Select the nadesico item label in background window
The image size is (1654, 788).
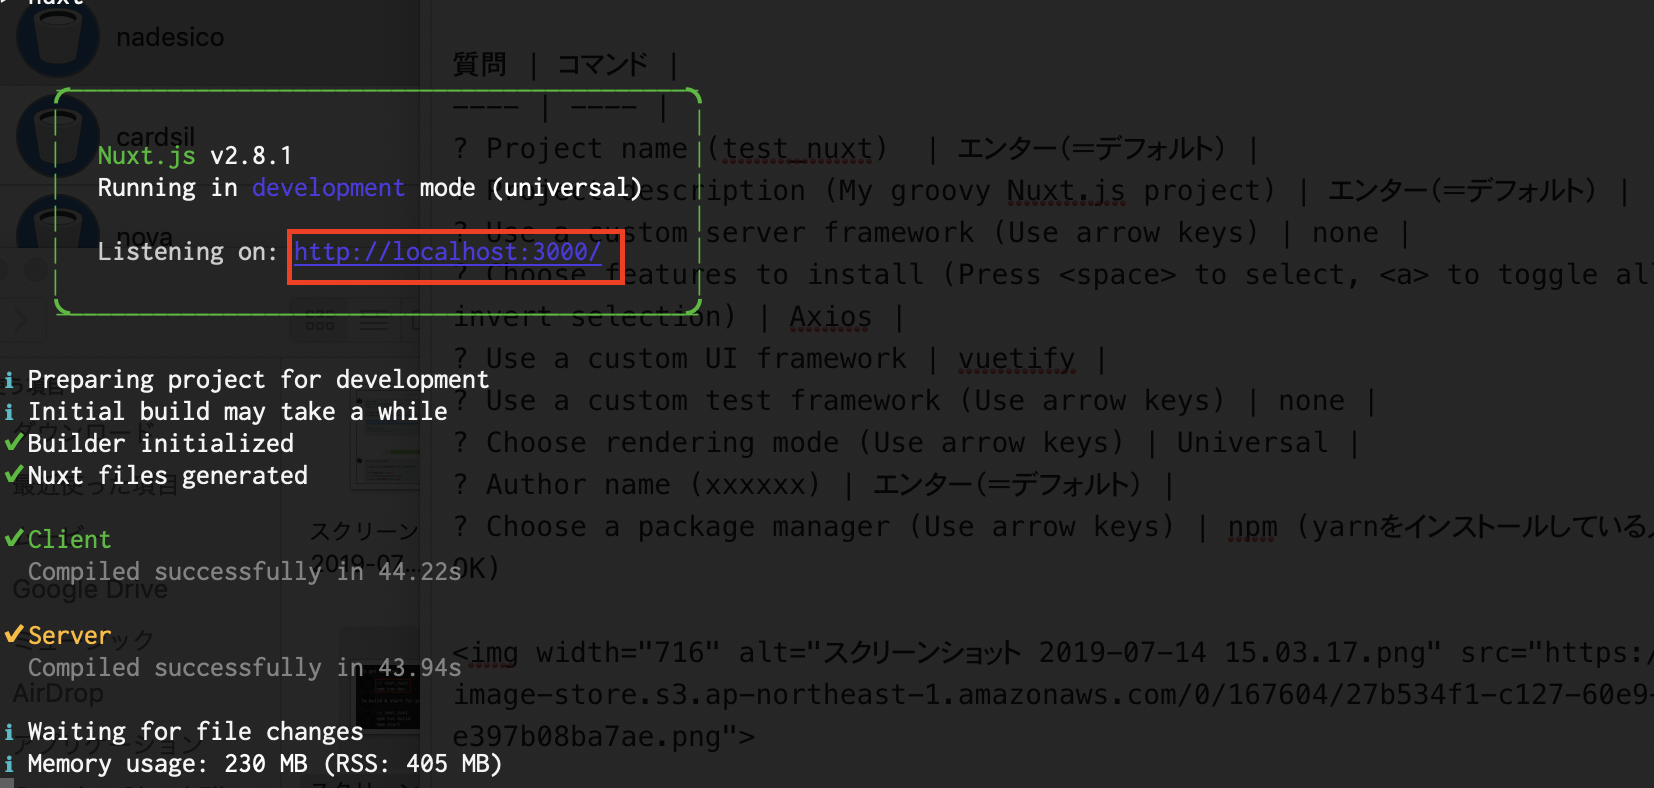click(x=170, y=38)
